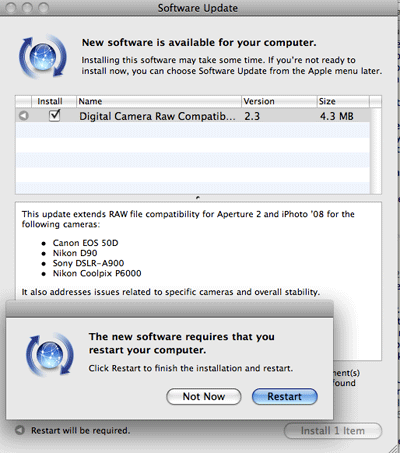This screenshot has height=453, width=400.
Task: Sort updates by Size column header
Action: click(x=343, y=101)
